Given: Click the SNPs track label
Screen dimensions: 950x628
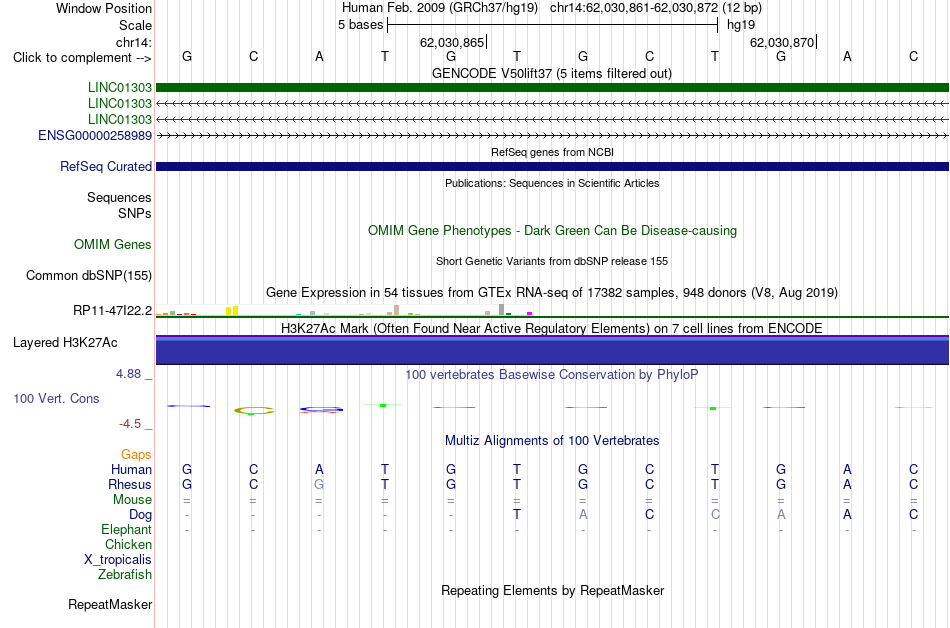Looking at the screenshot, I should [135, 213].
